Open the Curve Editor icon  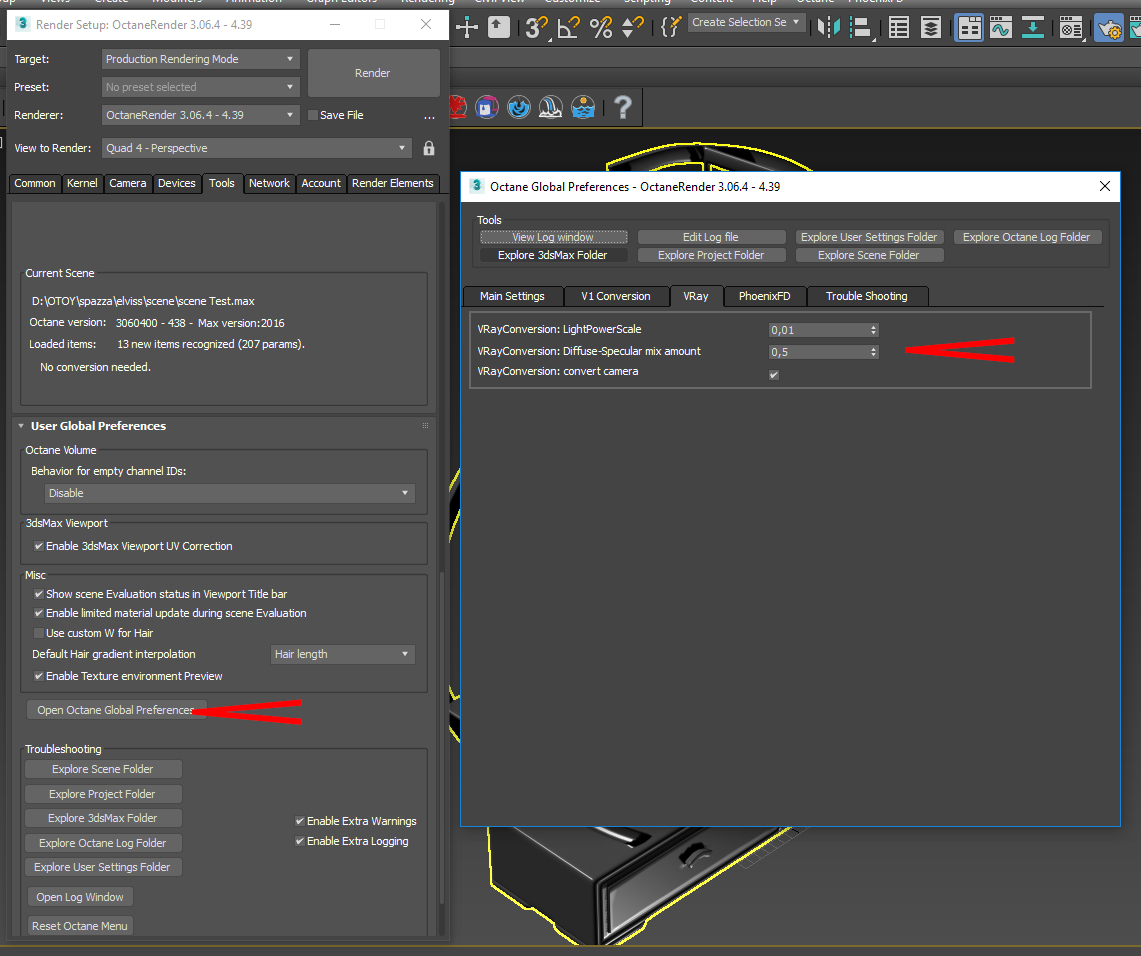click(1001, 28)
